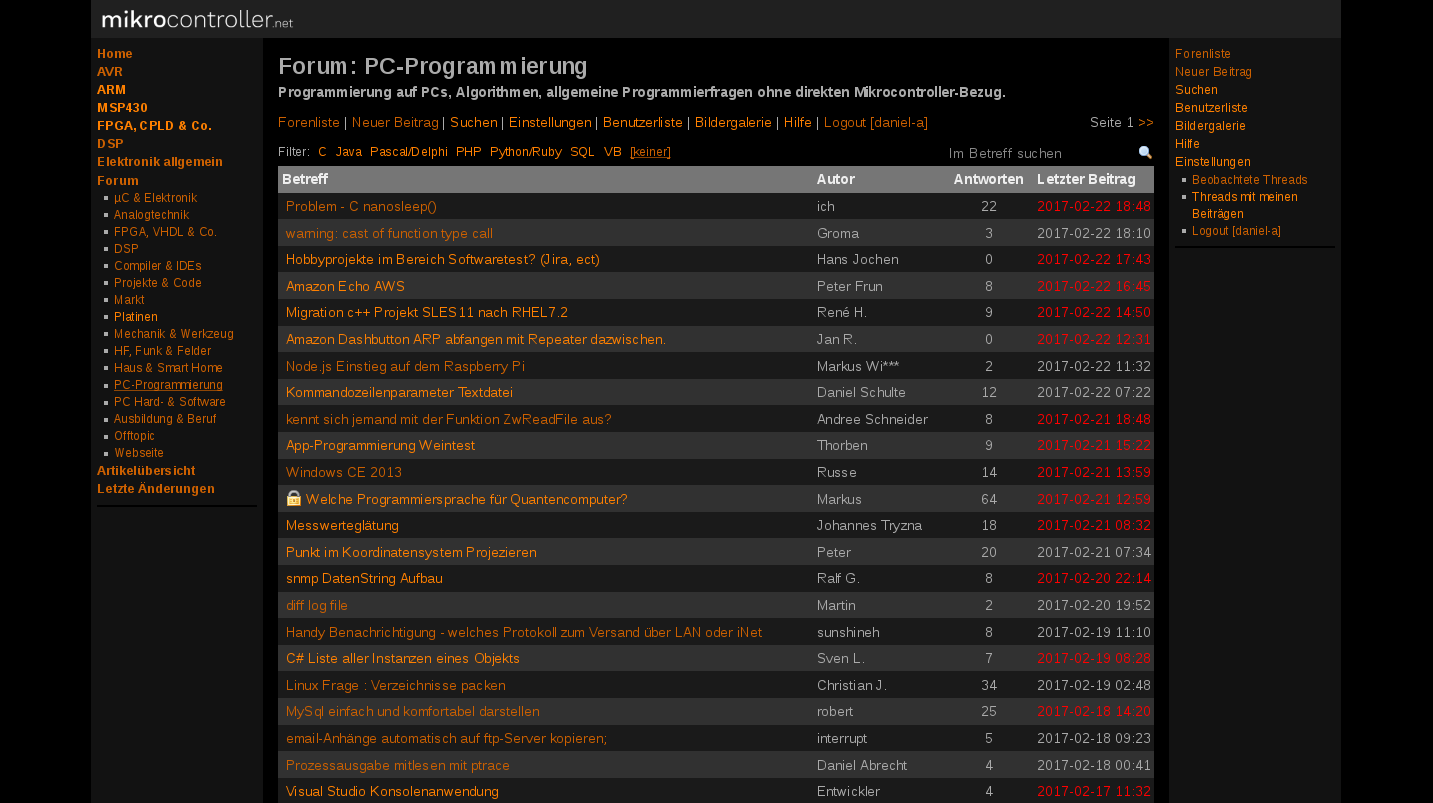
Task: Focus the 'Im Betreff suchen' search field
Action: click(x=1040, y=153)
